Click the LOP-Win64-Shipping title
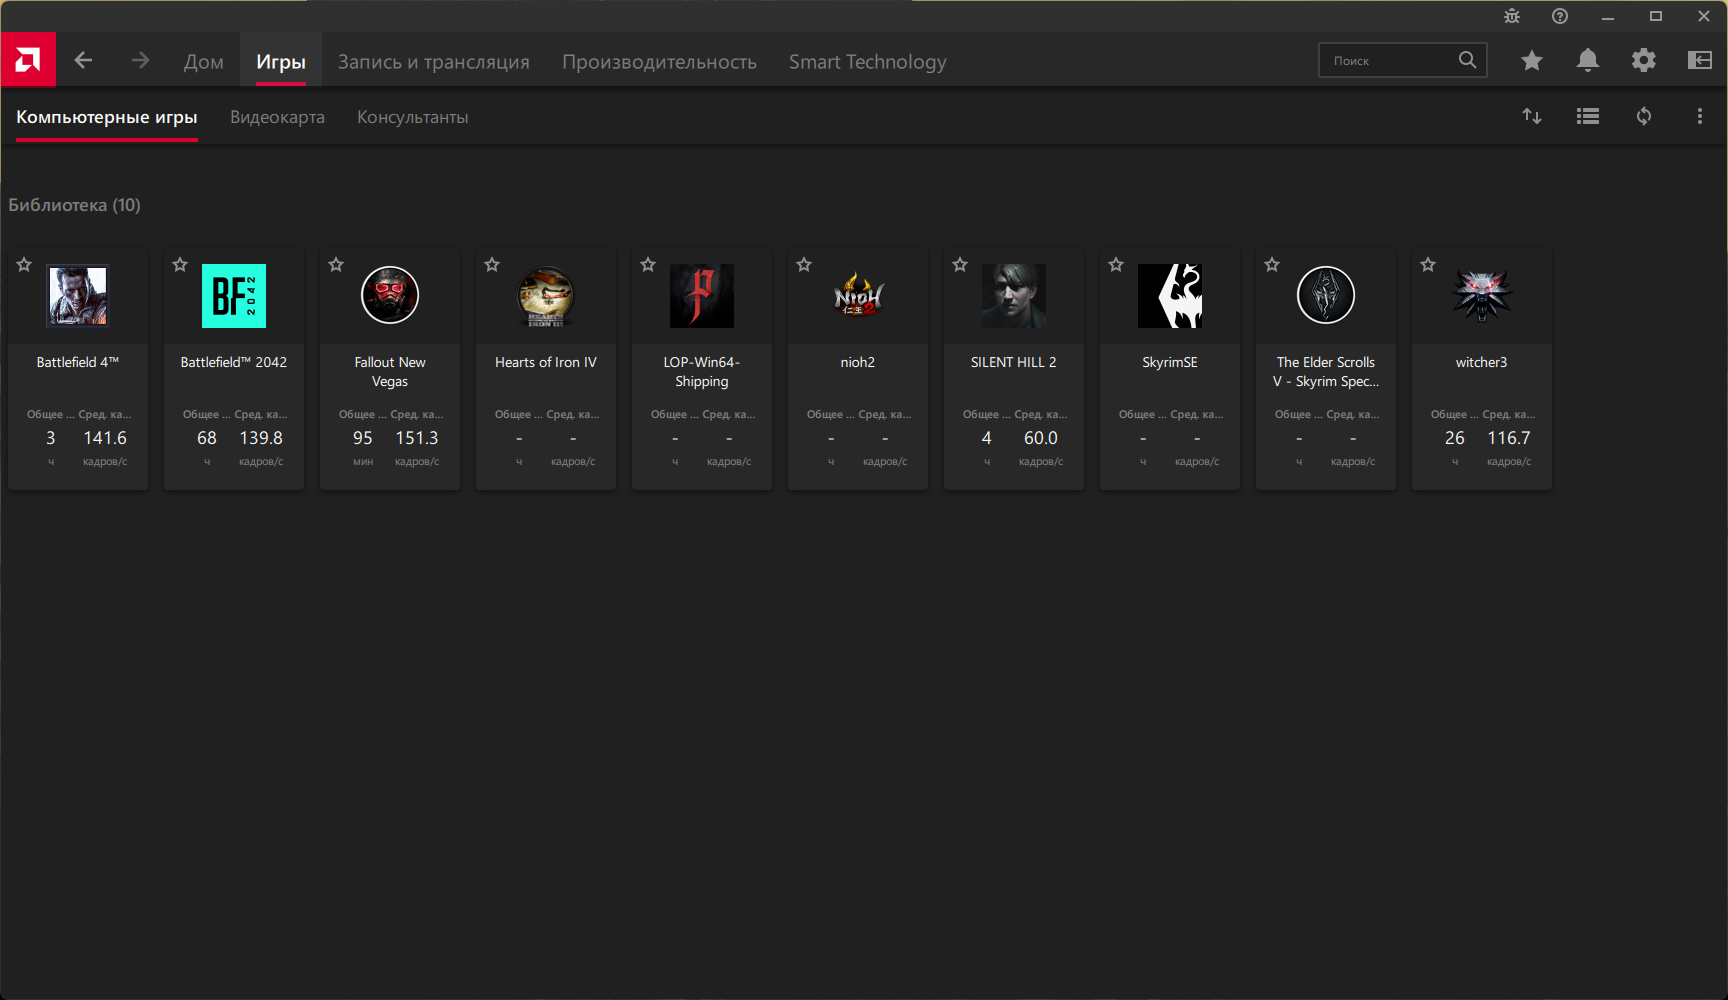Viewport: 1728px width, 1000px height. coord(702,372)
